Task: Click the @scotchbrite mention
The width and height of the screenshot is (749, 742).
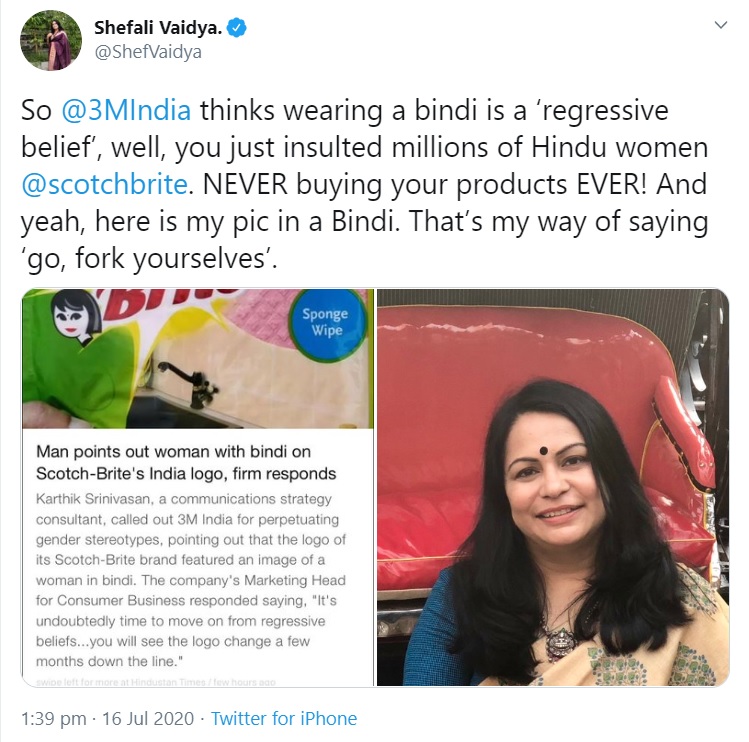Action: point(105,184)
